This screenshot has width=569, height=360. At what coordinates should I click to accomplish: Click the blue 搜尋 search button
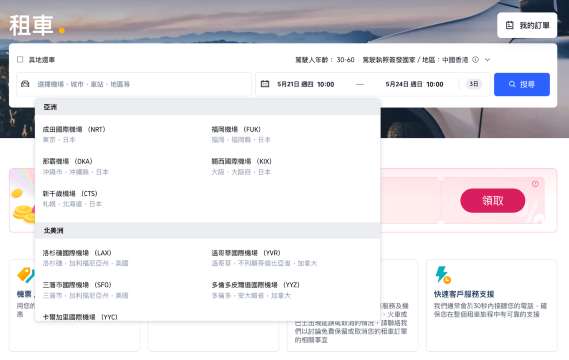pyautogui.click(x=522, y=85)
